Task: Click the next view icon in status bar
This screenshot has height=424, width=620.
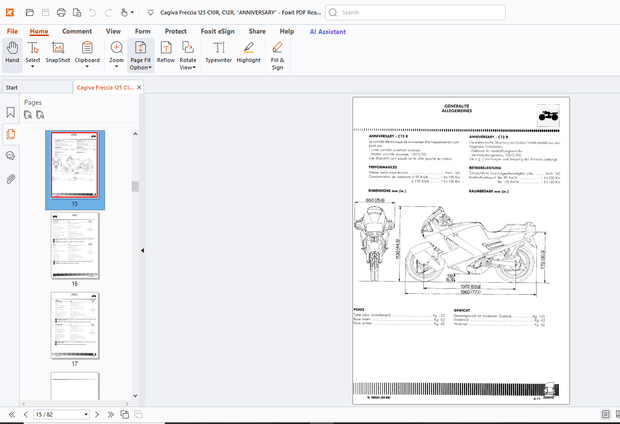Action: pos(138,415)
